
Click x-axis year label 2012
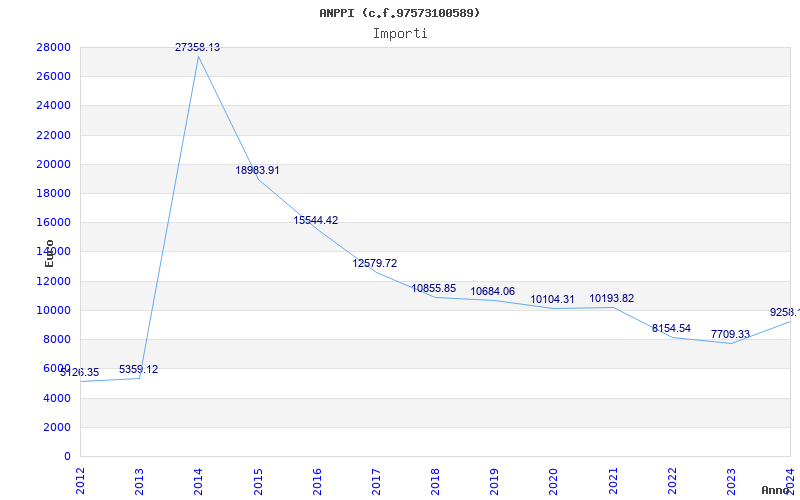point(81,482)
